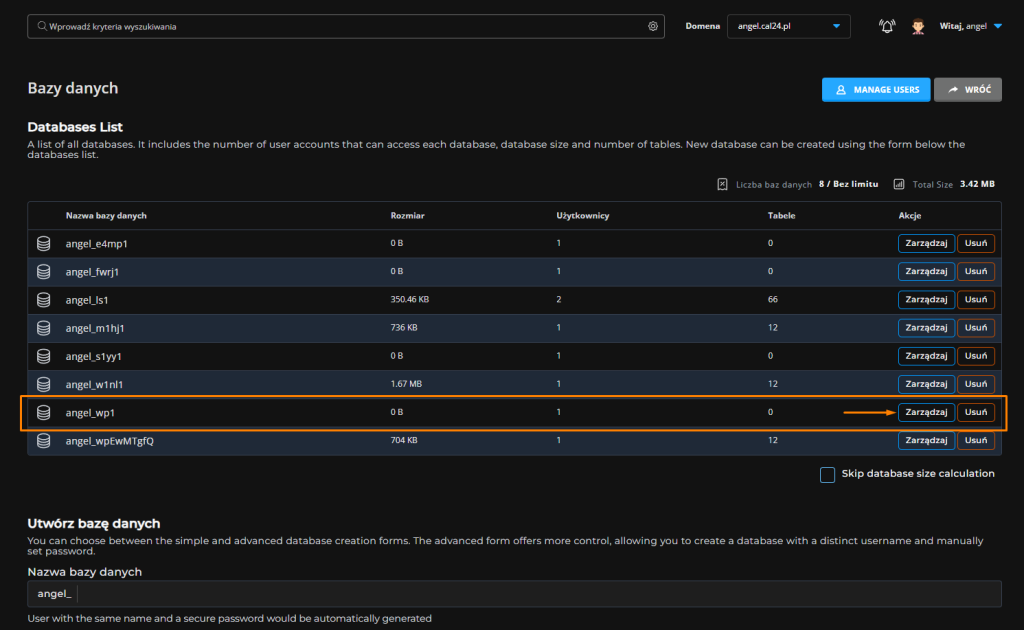1024x630 pixels.
Task: Focus the Nazwa bazy danych input field
Action: [538, 594]
